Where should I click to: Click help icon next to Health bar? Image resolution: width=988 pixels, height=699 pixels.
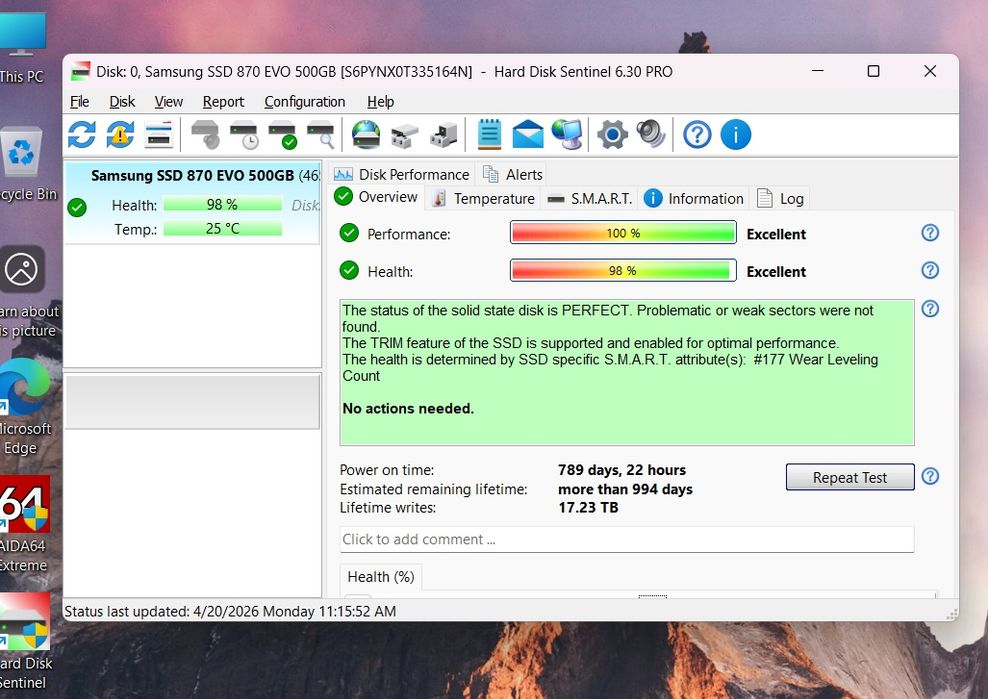pos(930,270)
